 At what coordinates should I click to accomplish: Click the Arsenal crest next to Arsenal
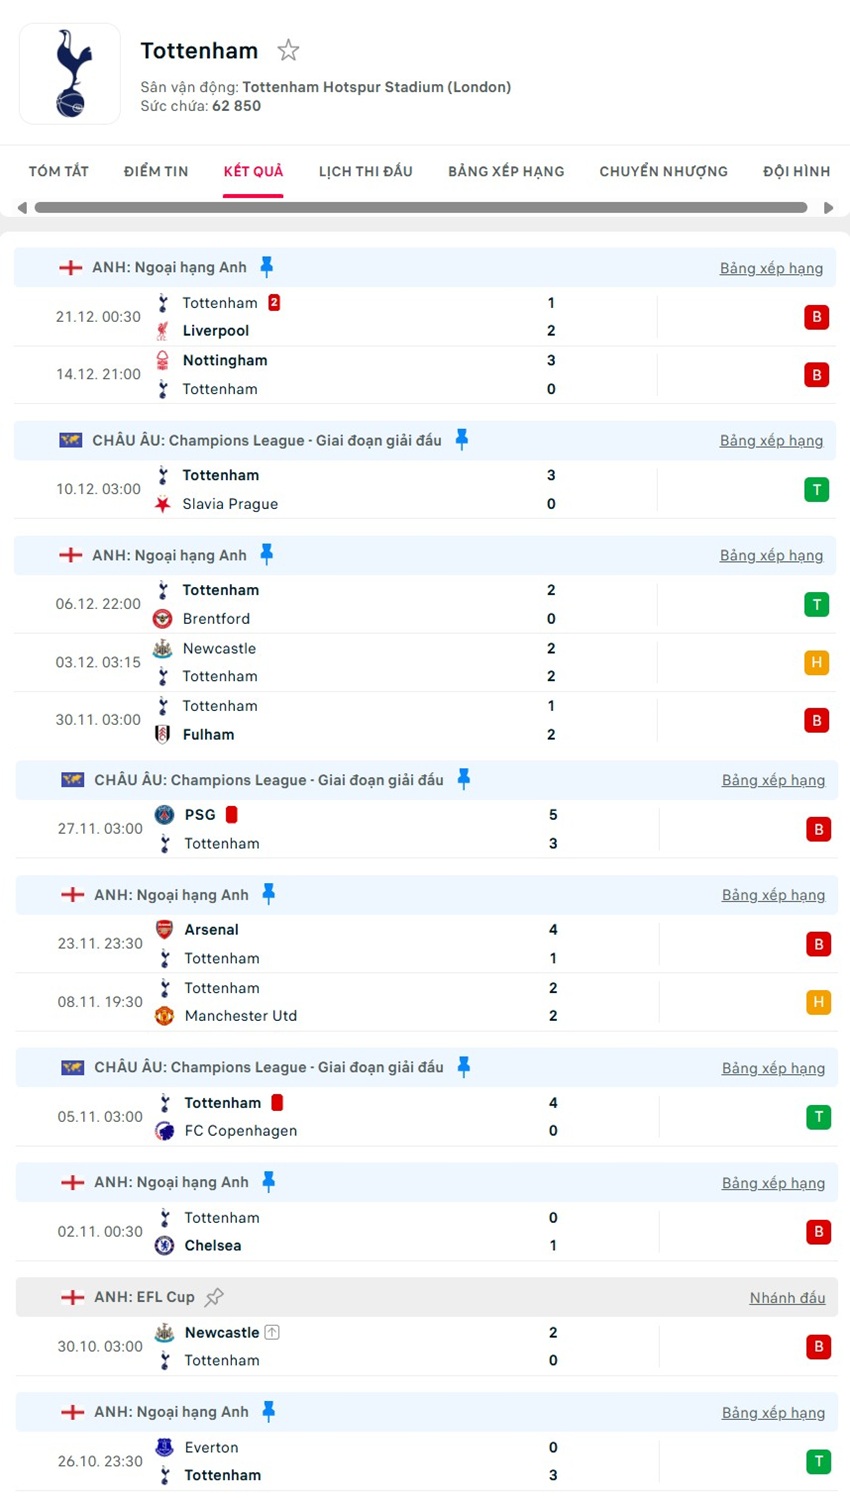pyautogui.click(x=163, y=929)
